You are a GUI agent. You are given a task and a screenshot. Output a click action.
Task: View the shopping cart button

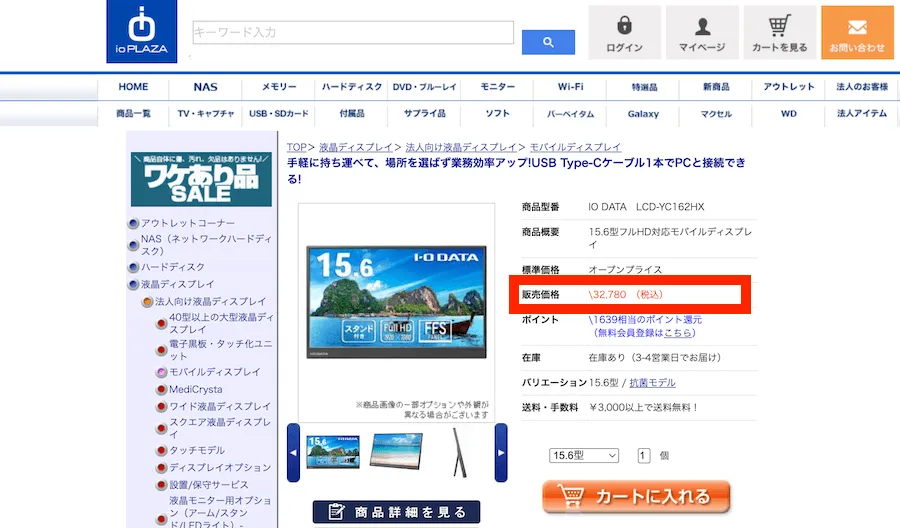click(779, 33)
